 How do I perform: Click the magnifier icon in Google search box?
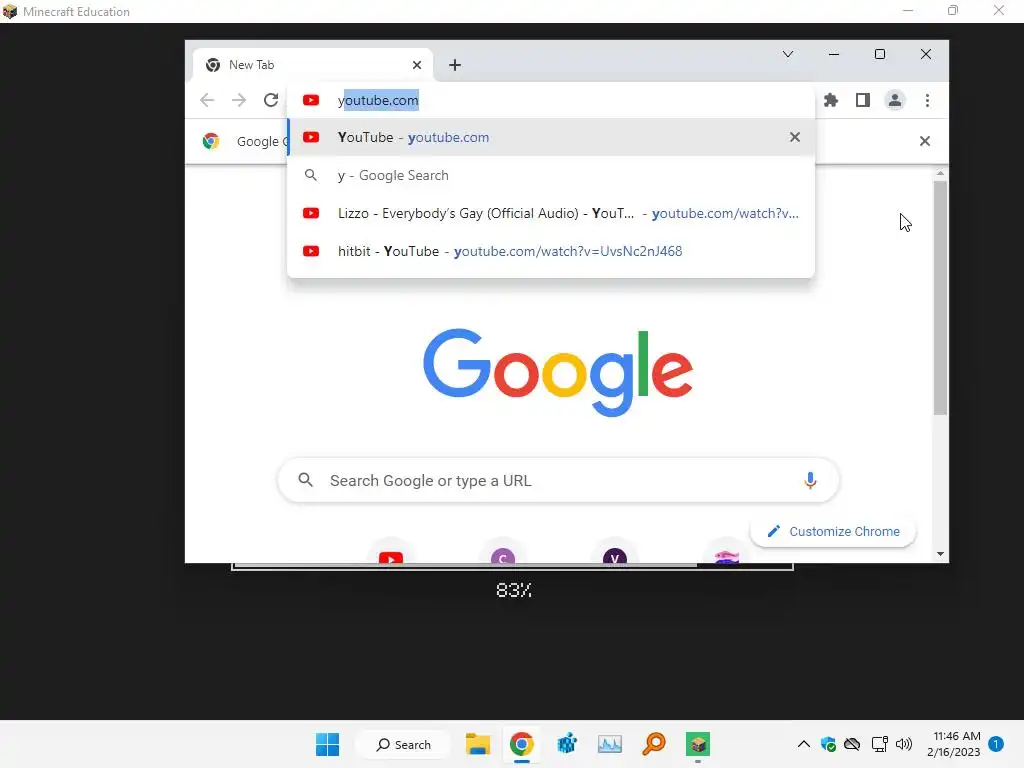306,480
